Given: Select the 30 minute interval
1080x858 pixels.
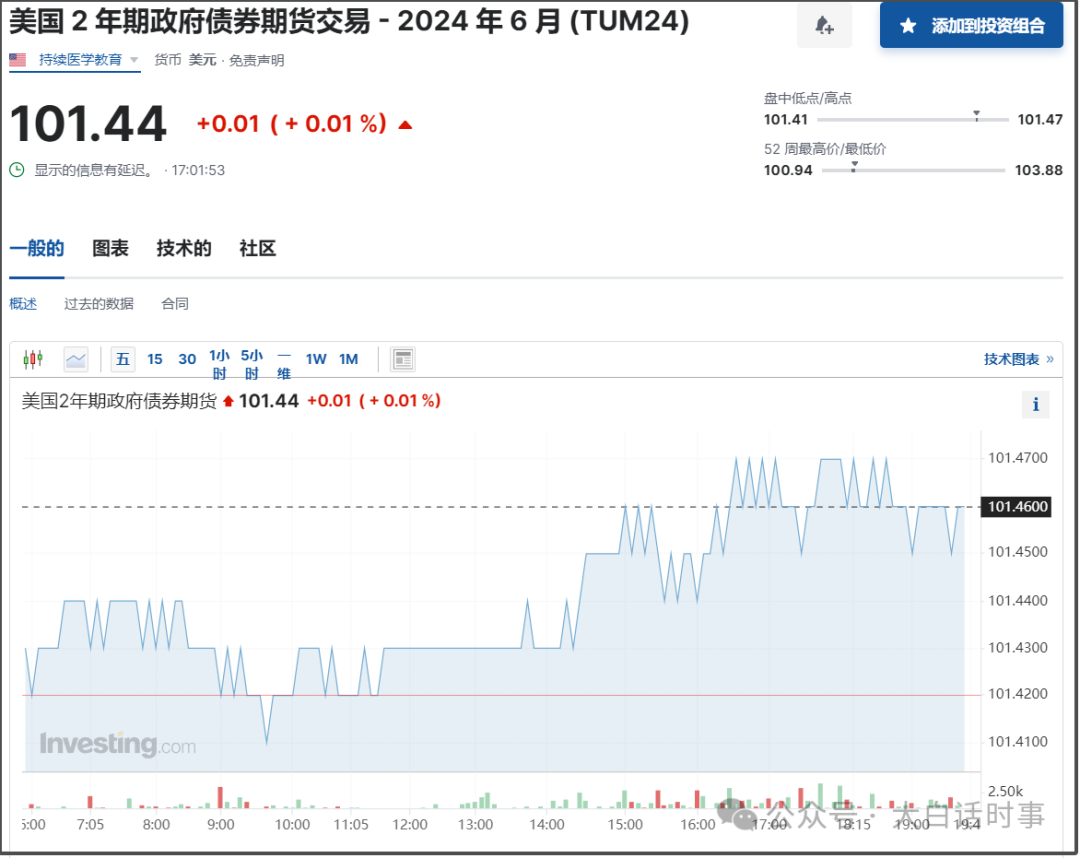Looking at the screenshot, I should point(187,359).
